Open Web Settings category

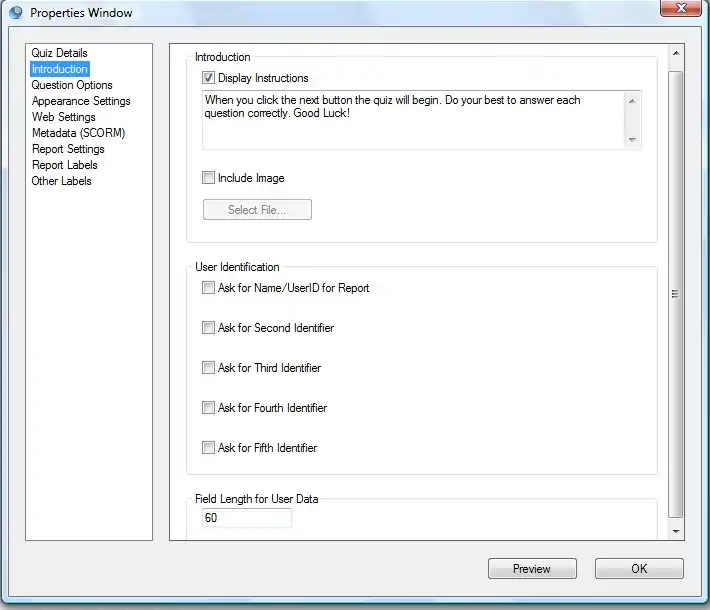click(64, 117)
